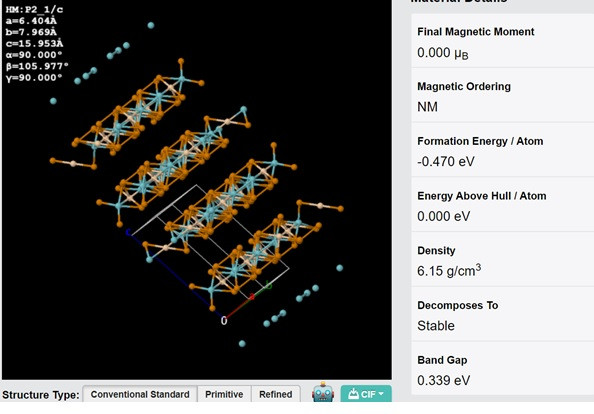Click the 0.000 eV energy above hull value

click(443, 216)
